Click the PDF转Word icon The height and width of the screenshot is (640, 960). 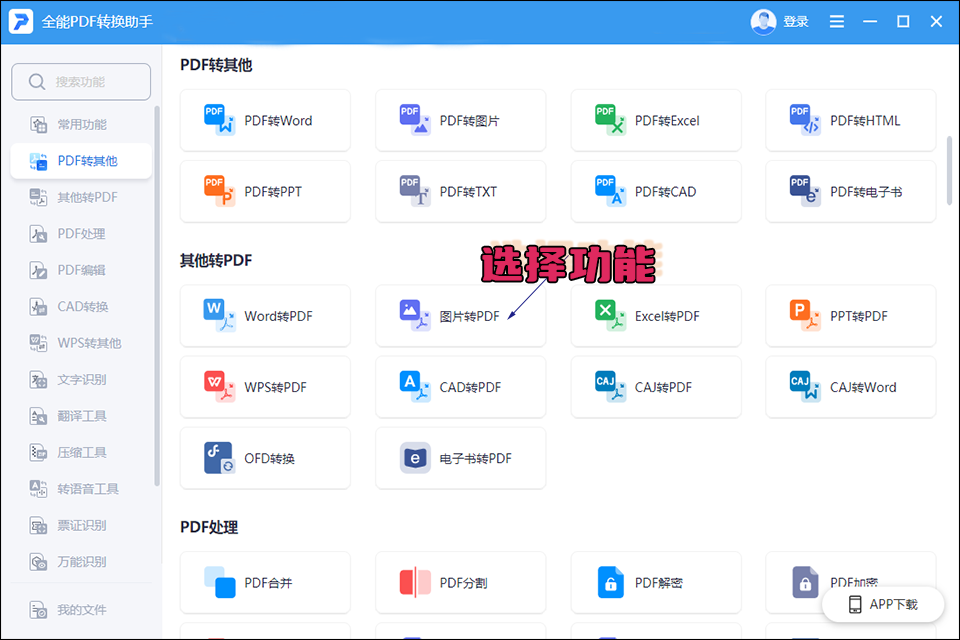point(218,120)
